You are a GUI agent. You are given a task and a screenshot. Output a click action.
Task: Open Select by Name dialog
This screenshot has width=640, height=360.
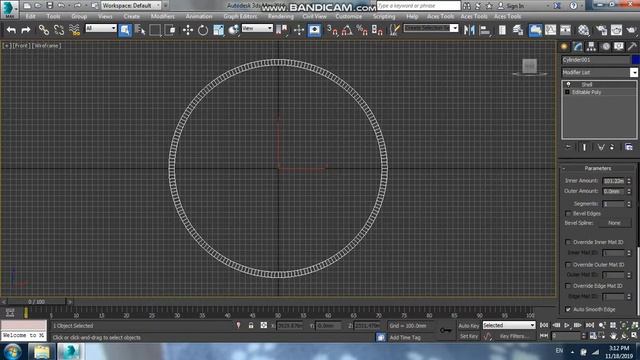(140, 30)
